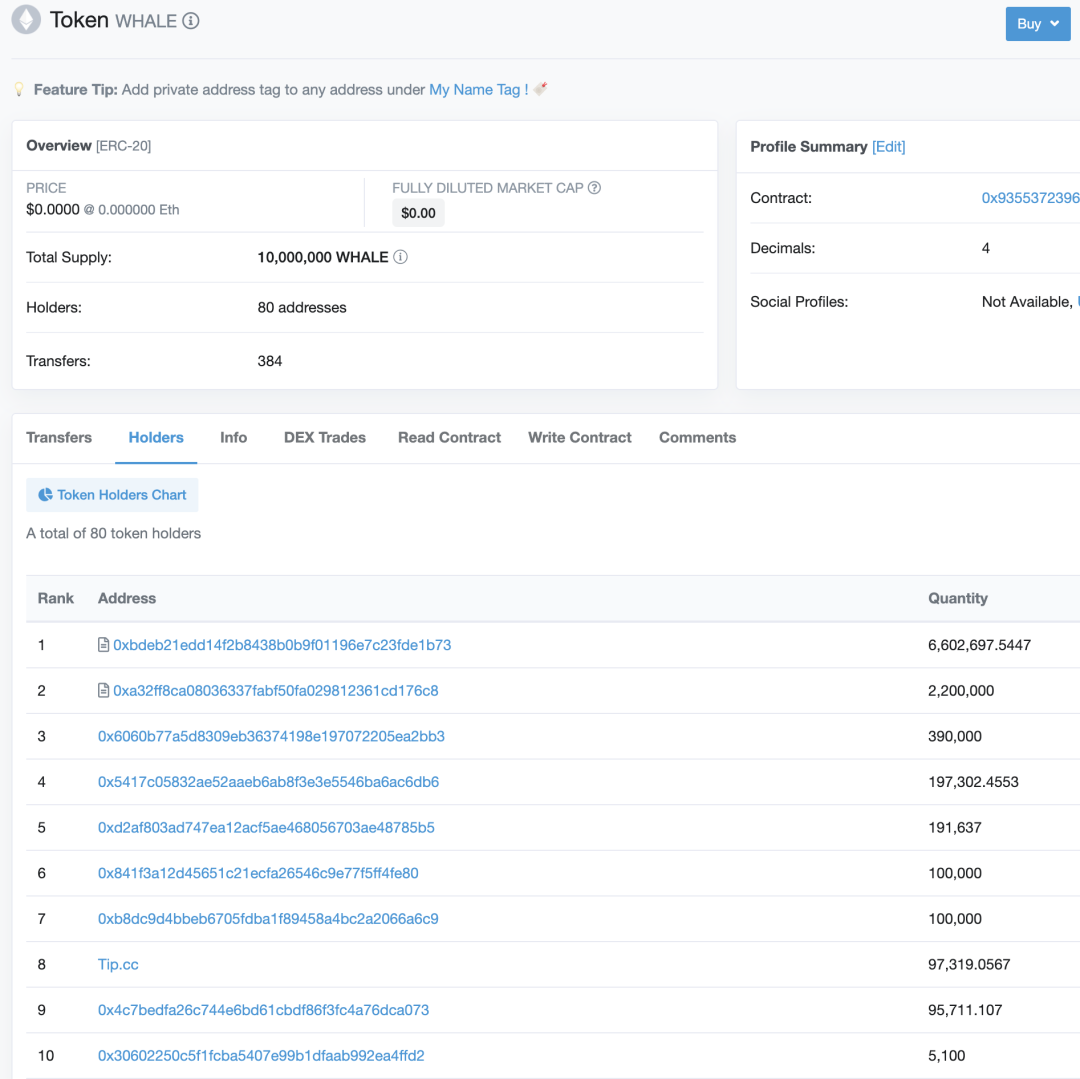The height and width of the screenshot is (1079, 1080).
Task: Go to the Comments tab
Action: pos(697,438)
